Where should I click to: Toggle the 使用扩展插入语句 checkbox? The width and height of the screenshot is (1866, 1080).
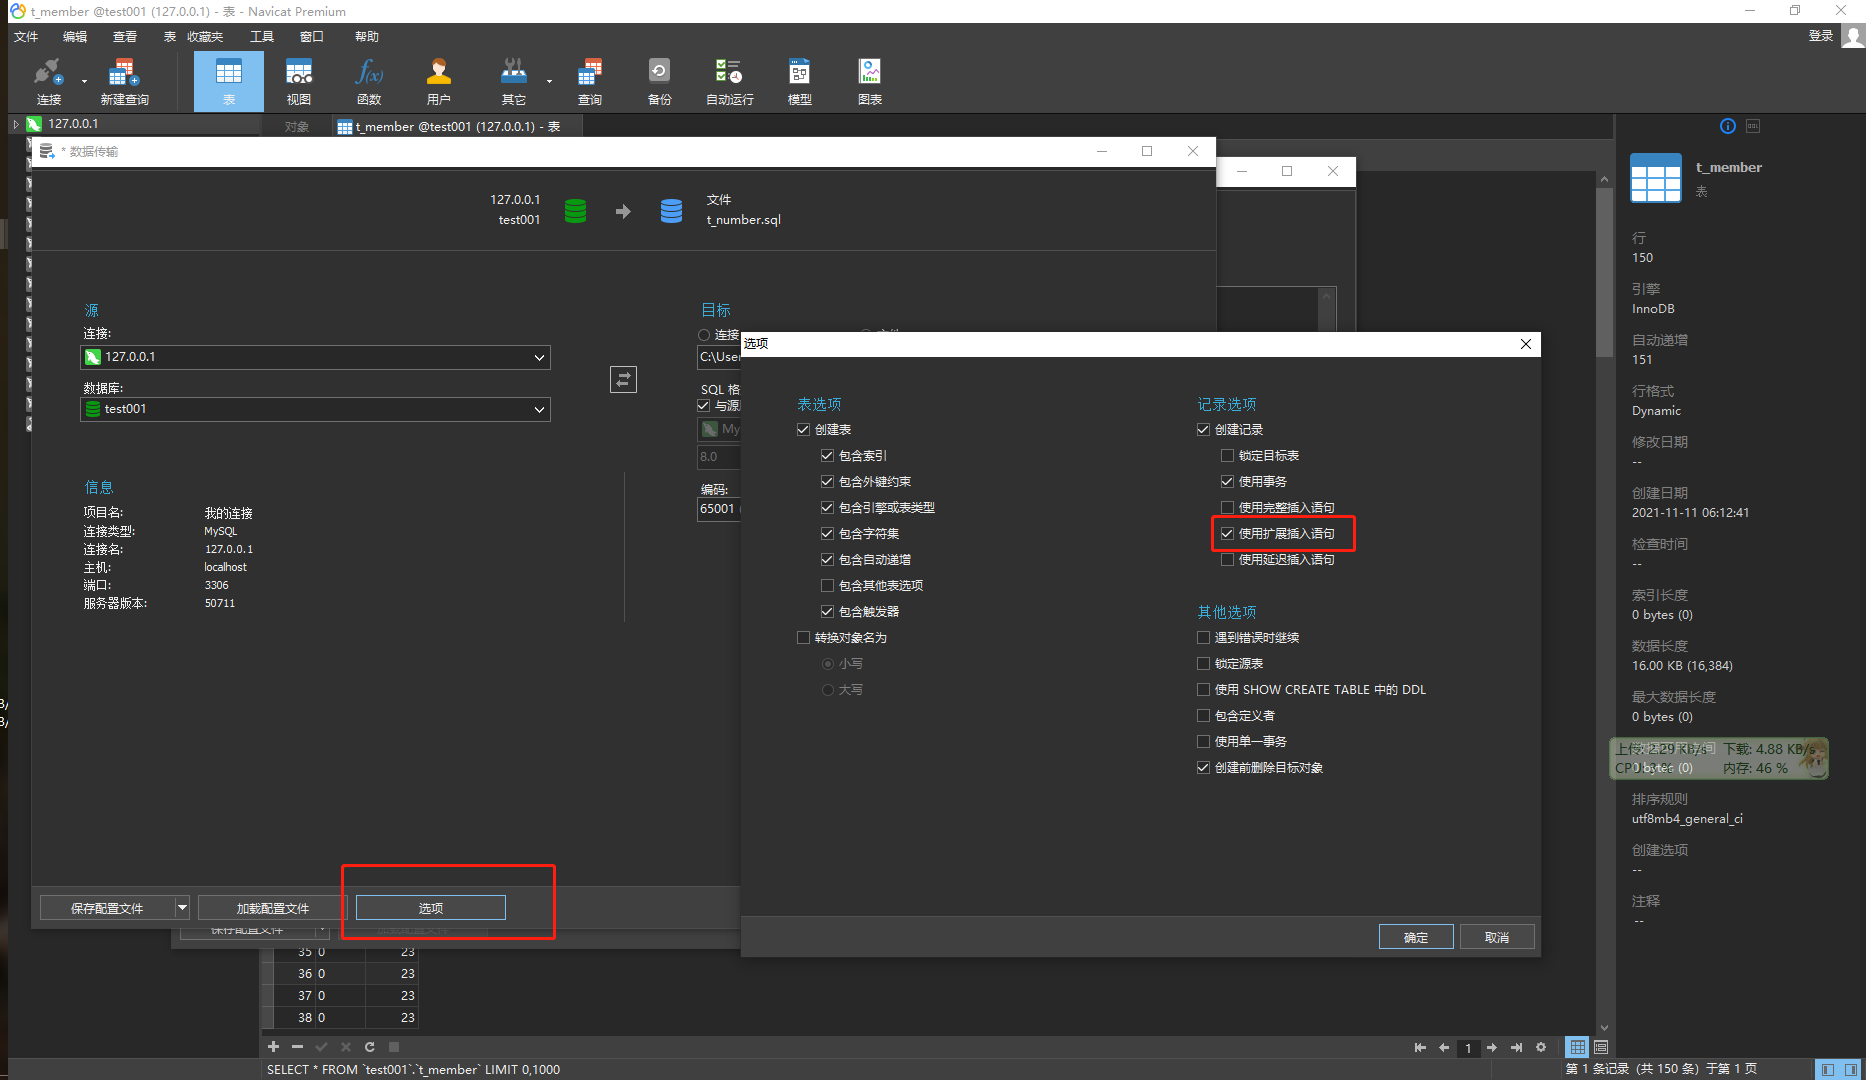coord(1227,534)
